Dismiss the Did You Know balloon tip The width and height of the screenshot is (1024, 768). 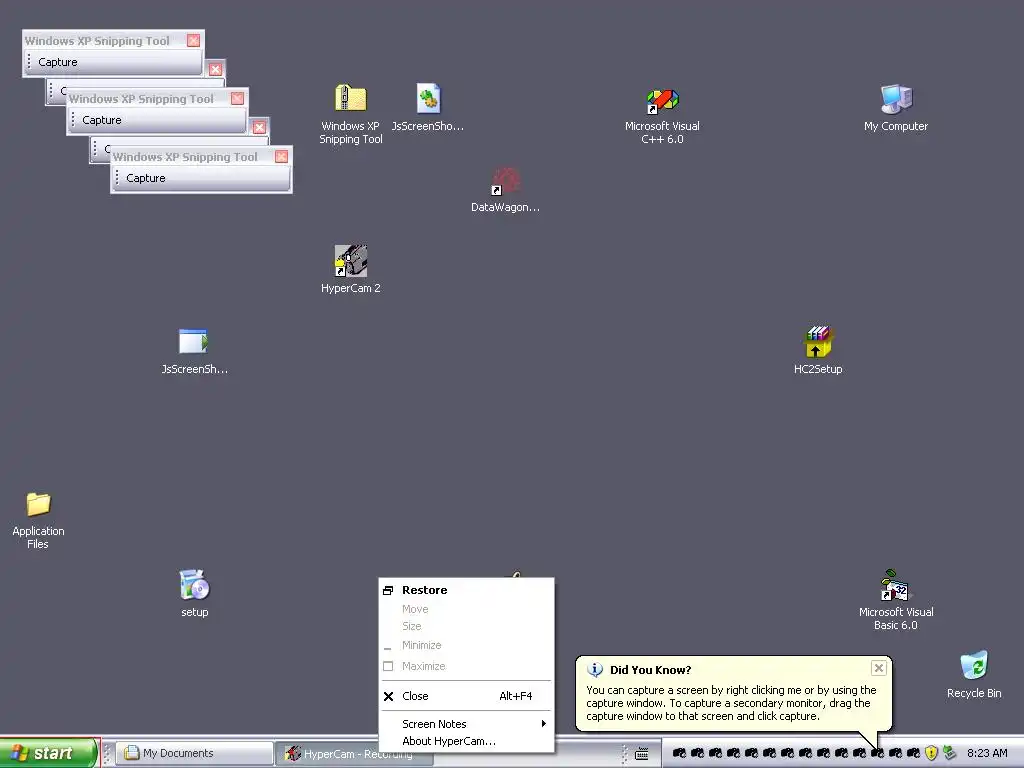tap(878, 667)
